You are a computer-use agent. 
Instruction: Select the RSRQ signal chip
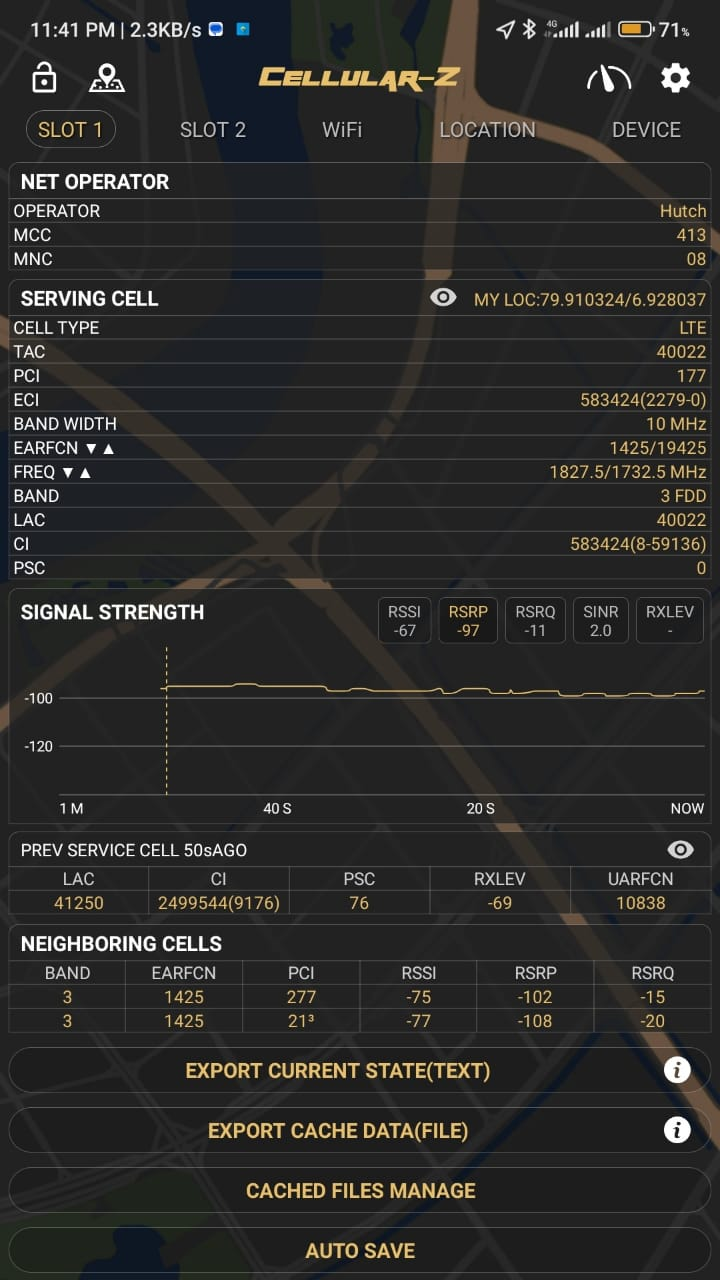535,620
